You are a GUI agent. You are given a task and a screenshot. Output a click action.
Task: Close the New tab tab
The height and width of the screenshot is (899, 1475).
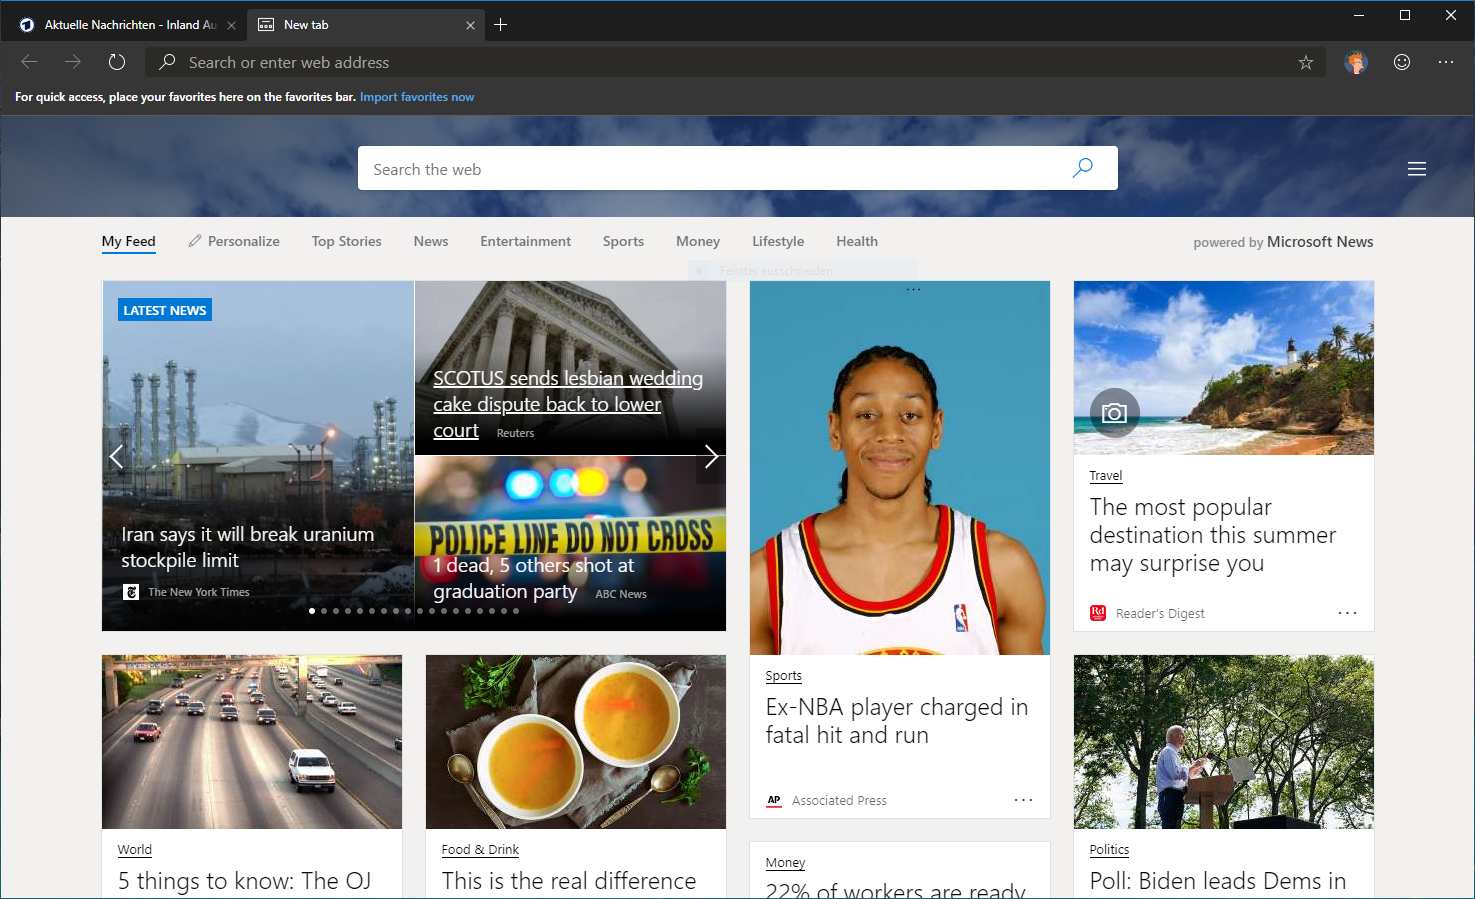click(470, 25)
